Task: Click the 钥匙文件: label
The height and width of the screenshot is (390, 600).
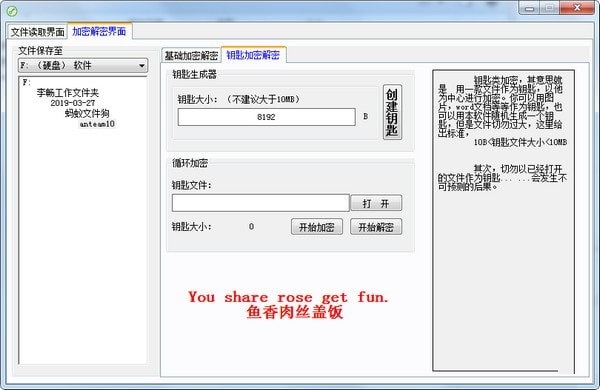Action: (x=192, y=185)
